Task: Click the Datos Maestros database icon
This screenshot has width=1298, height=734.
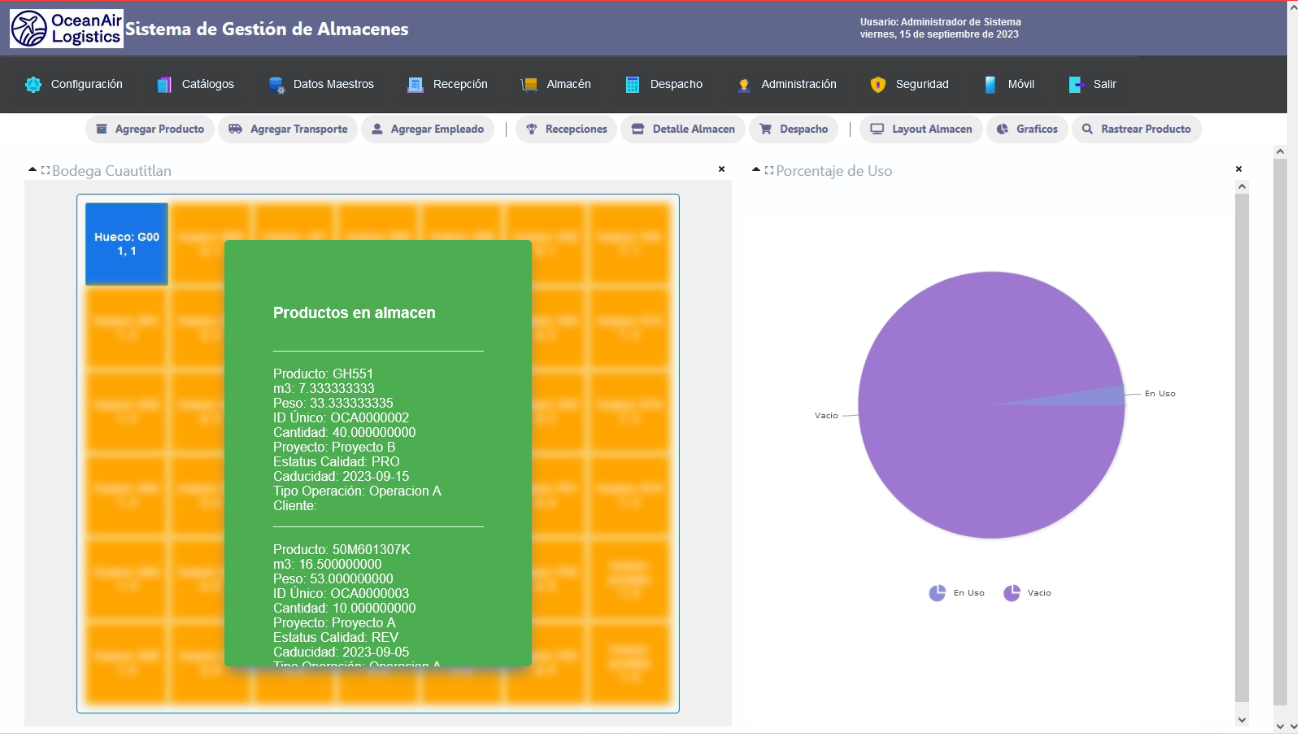Action: point(277,85)
